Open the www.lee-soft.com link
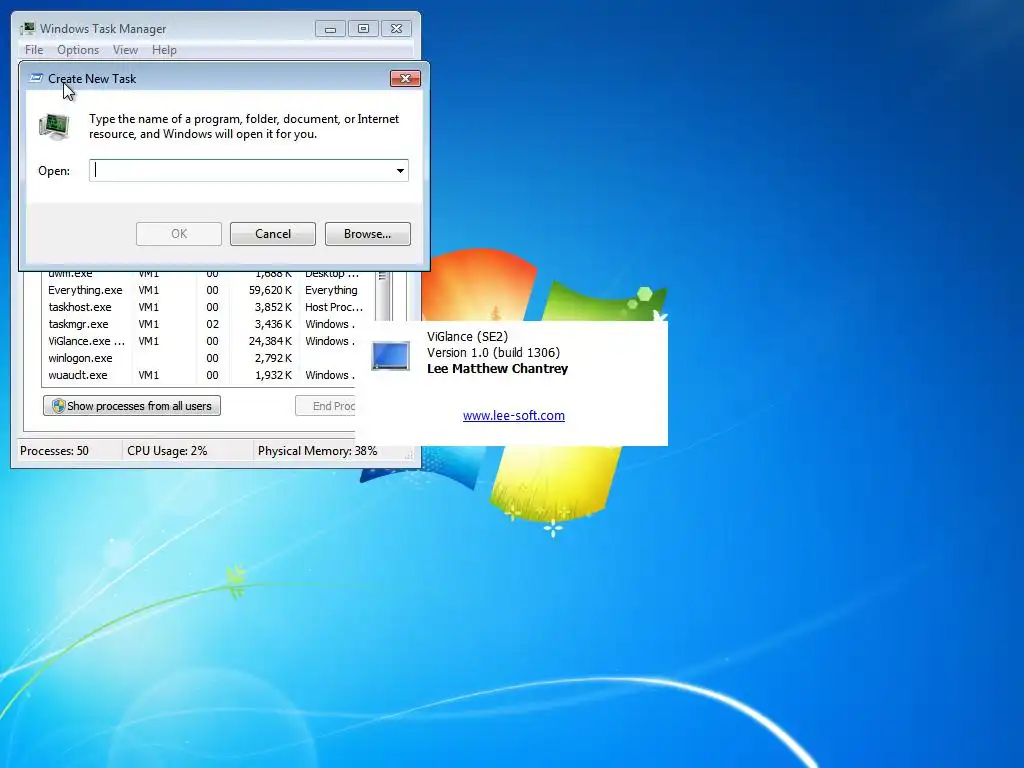Image resolution: width=1024 pixels, height=768 pixels. (x=514, y=415)
